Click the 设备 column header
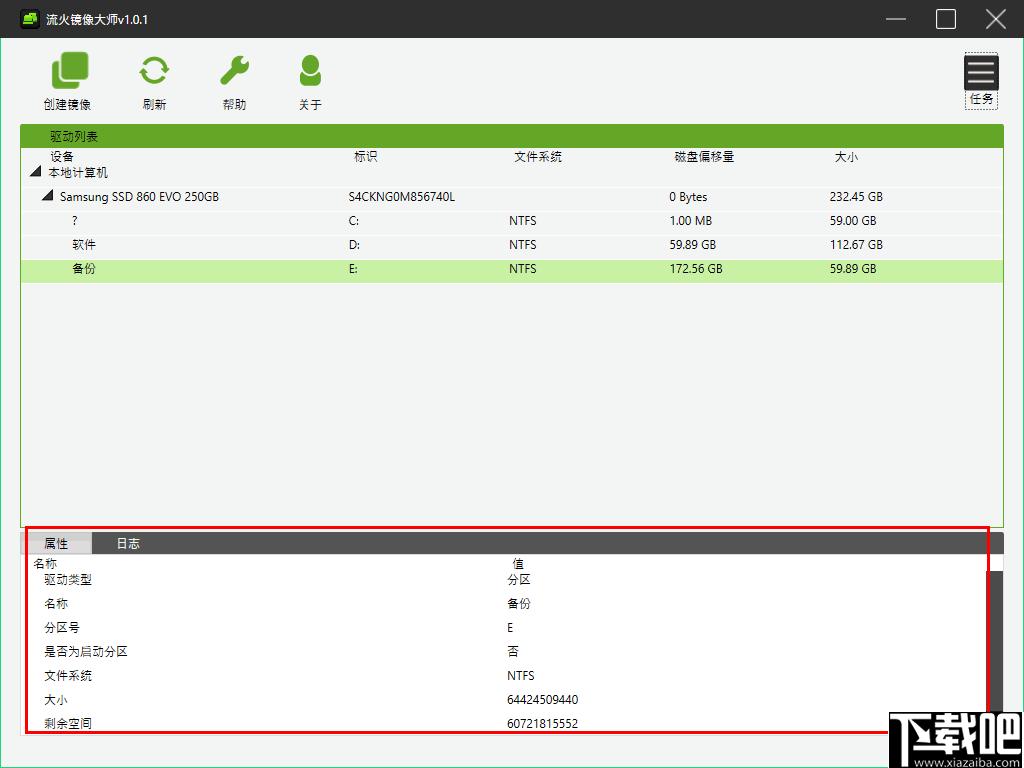 [62, 157]
